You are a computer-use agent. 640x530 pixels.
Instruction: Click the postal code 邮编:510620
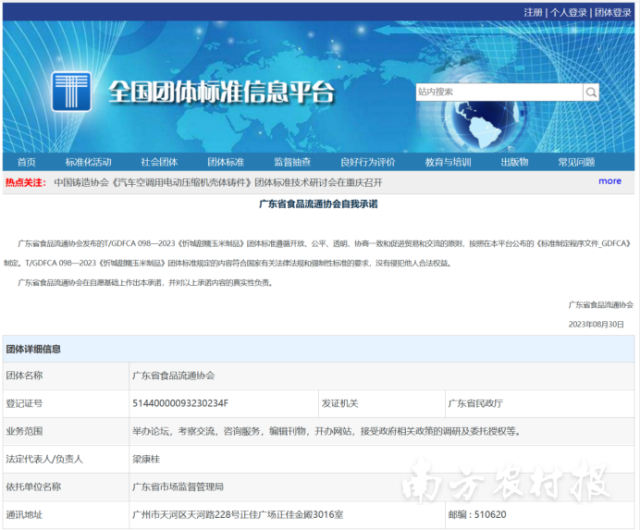477,514
